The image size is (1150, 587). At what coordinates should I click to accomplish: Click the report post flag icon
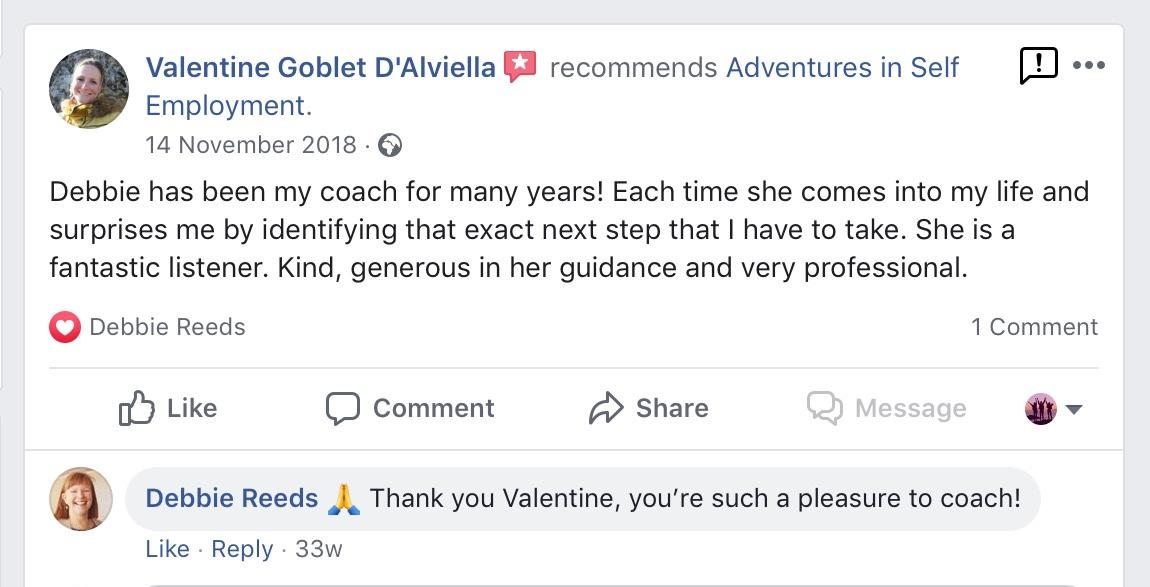pyautogui.click(x=1038, y=66)
